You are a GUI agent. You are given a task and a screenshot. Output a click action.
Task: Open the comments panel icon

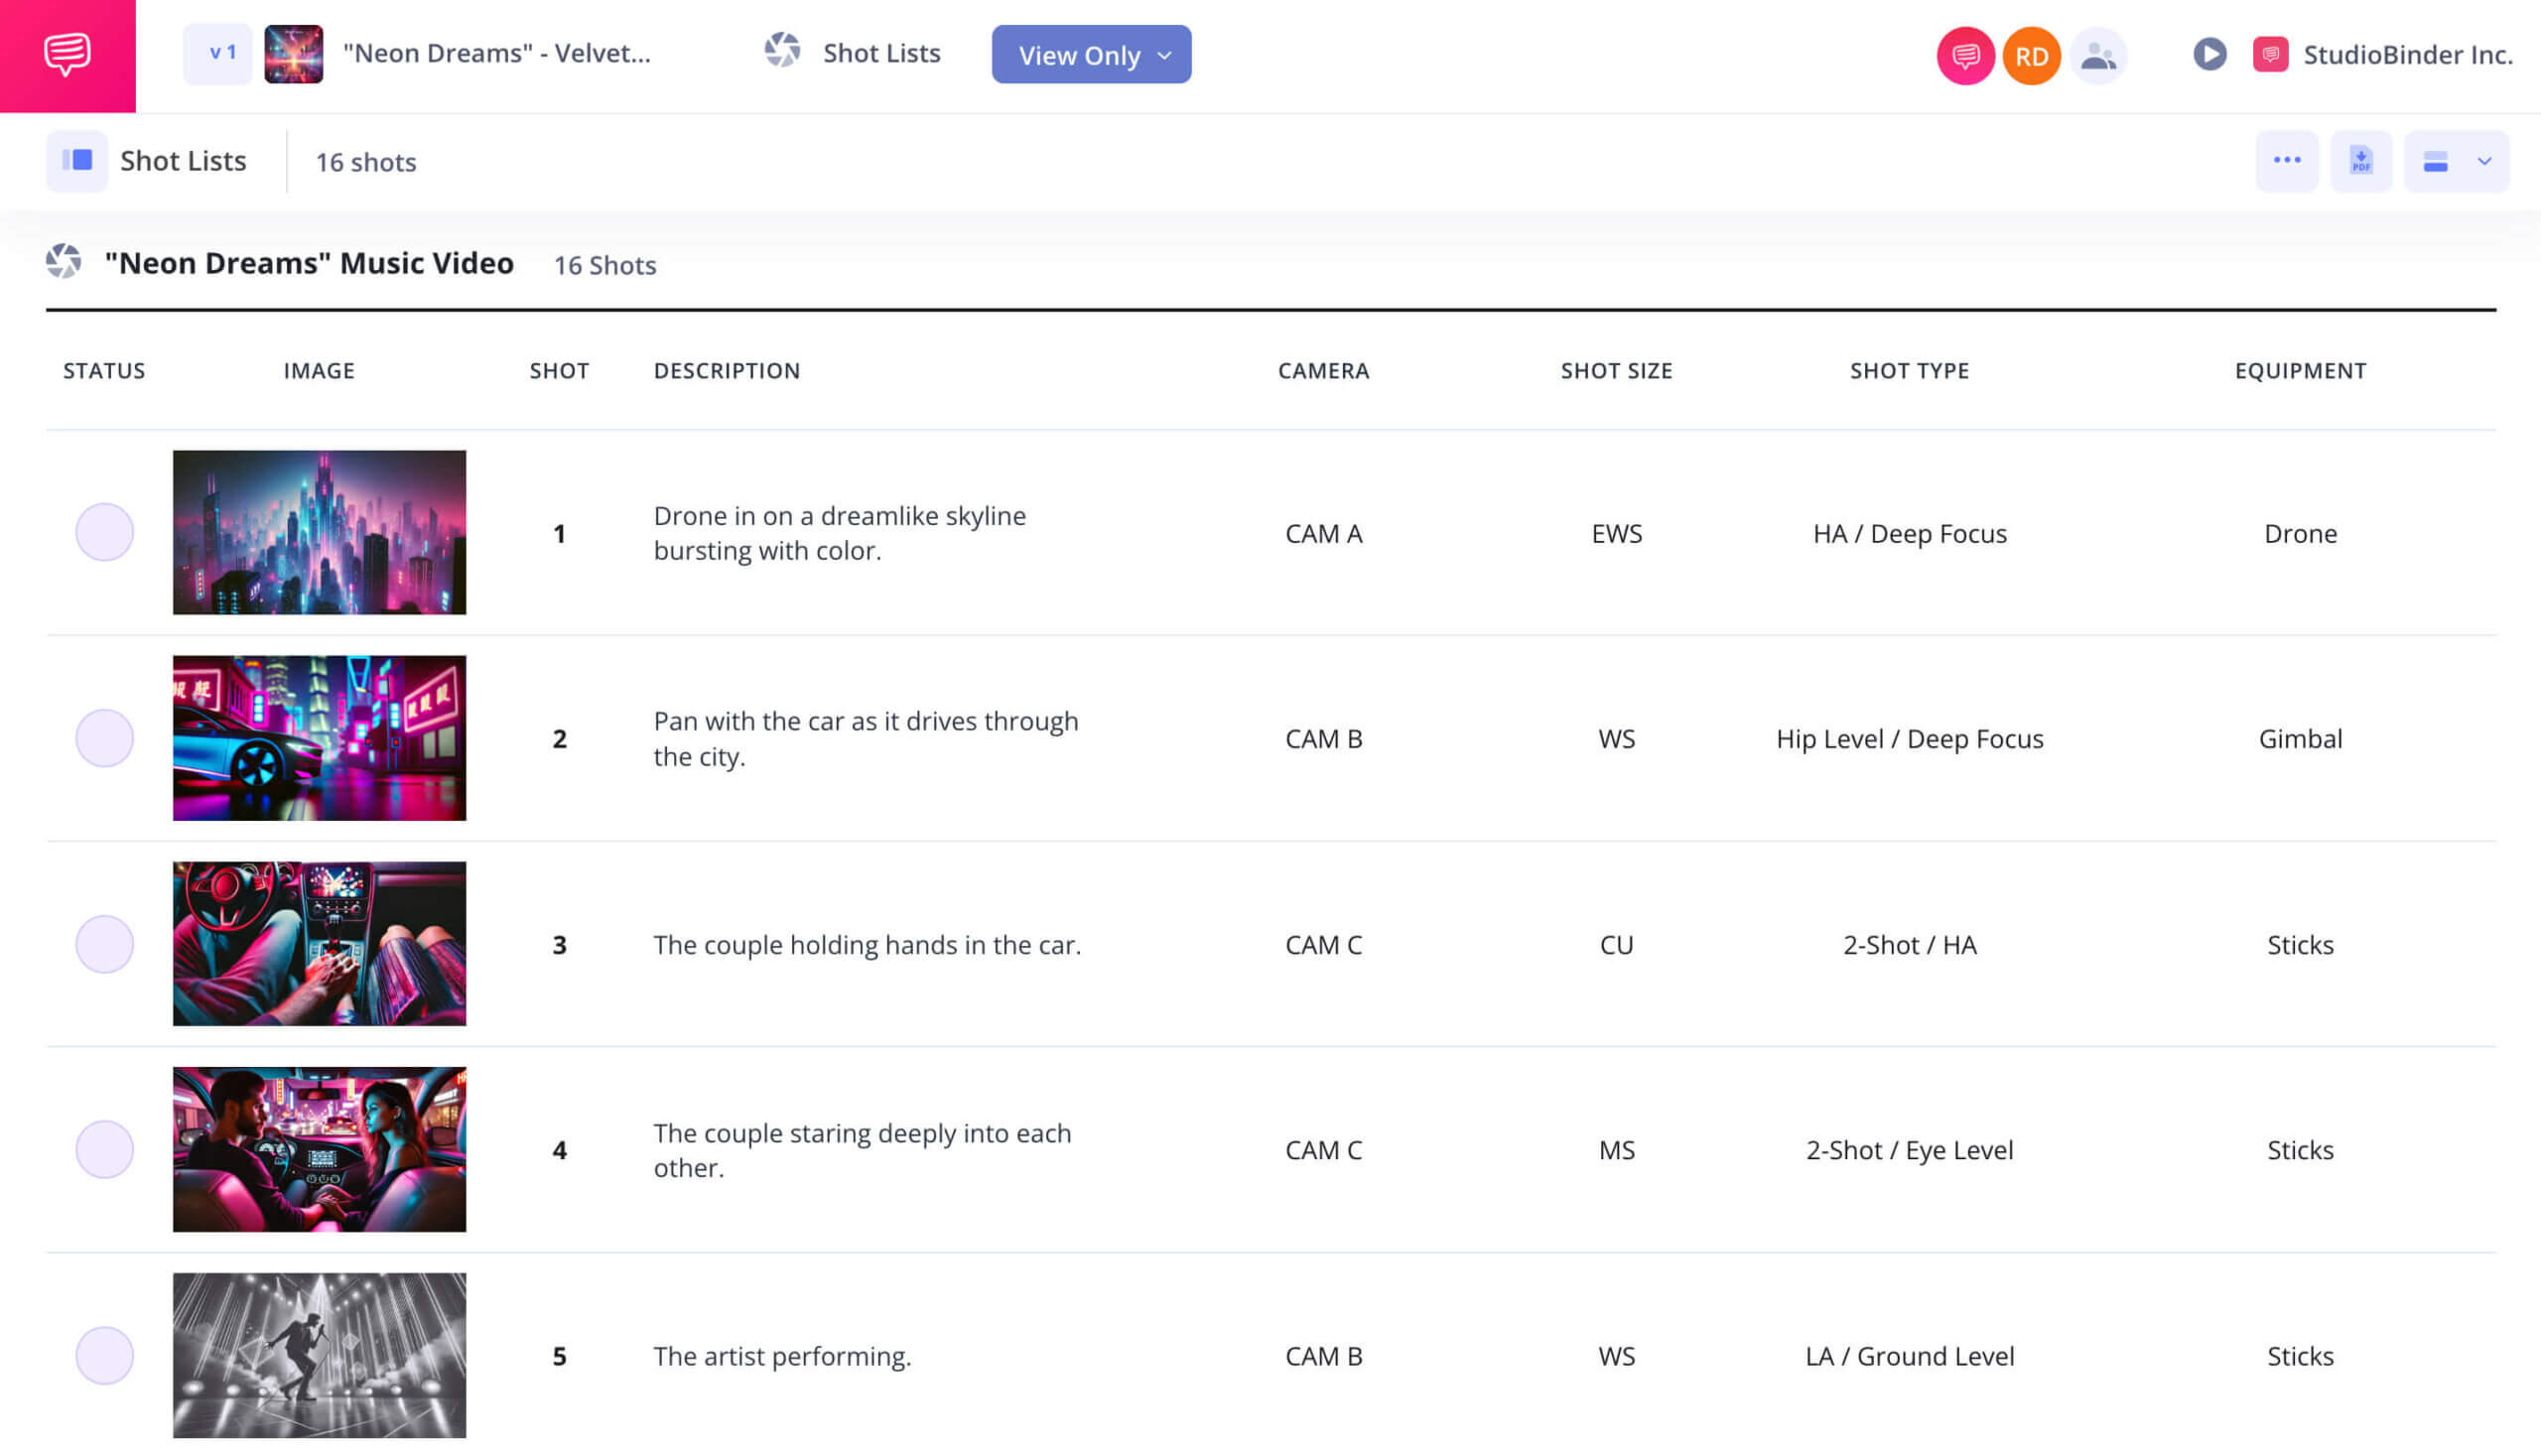1965,55
